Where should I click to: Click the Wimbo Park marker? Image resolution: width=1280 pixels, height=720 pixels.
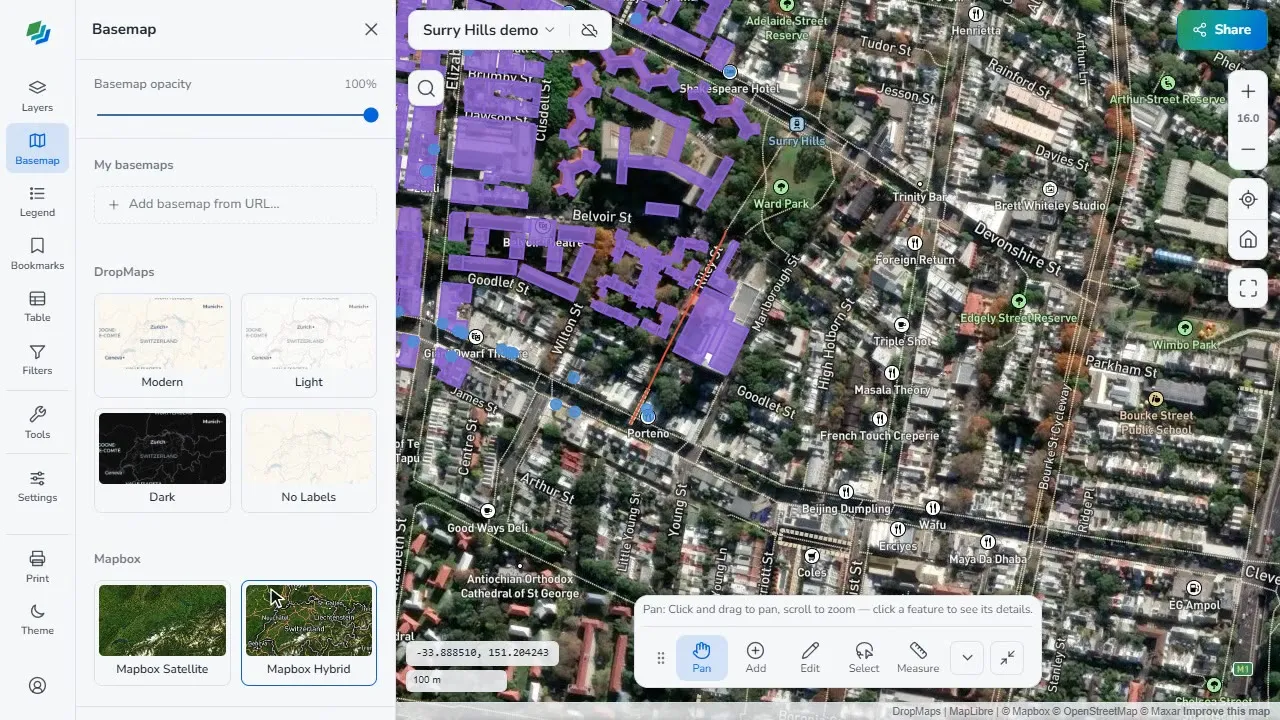pyautogui.click(x=1185, y=328)
